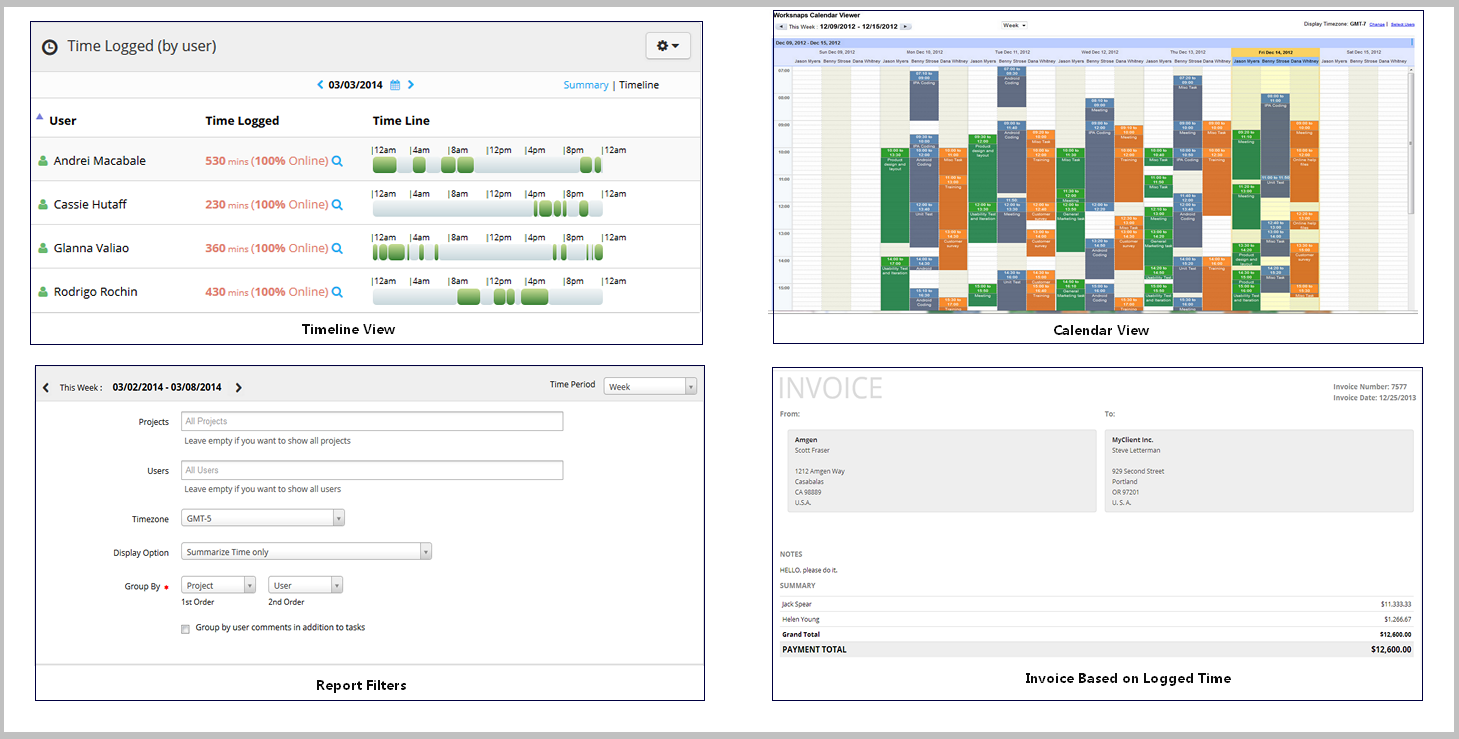The image size is (1459, 739).
Task: Open the calendar date picker icon
Action: [395, 85]
